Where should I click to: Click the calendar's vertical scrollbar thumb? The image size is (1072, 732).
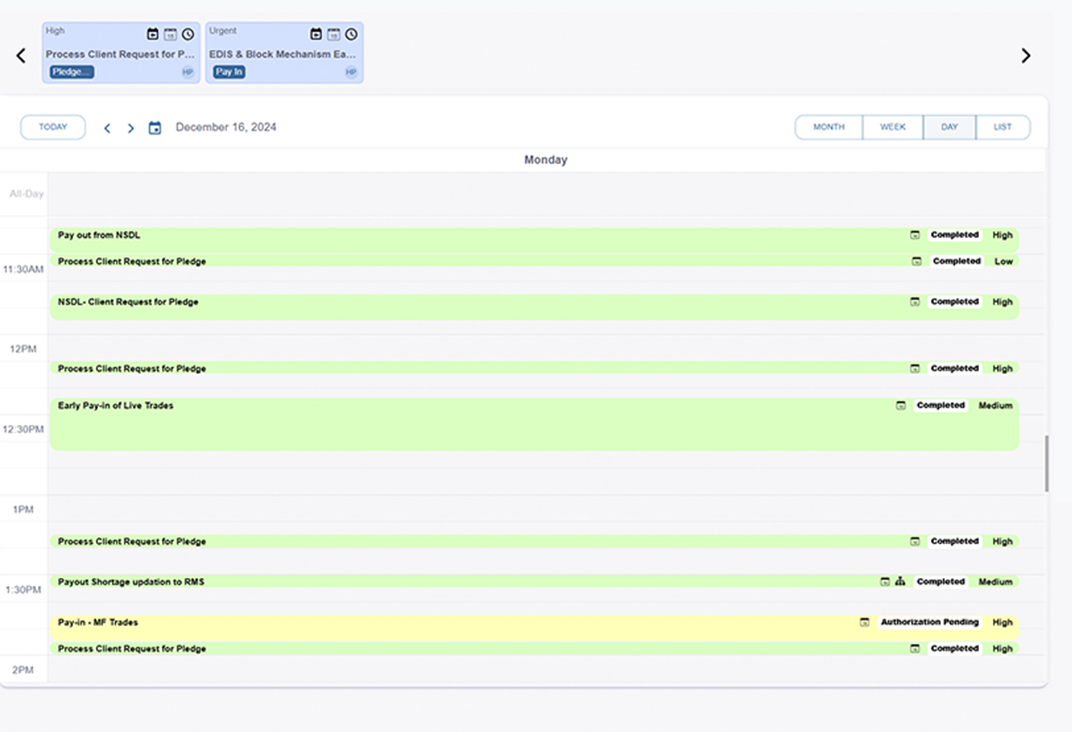(x=1046, y=463)
